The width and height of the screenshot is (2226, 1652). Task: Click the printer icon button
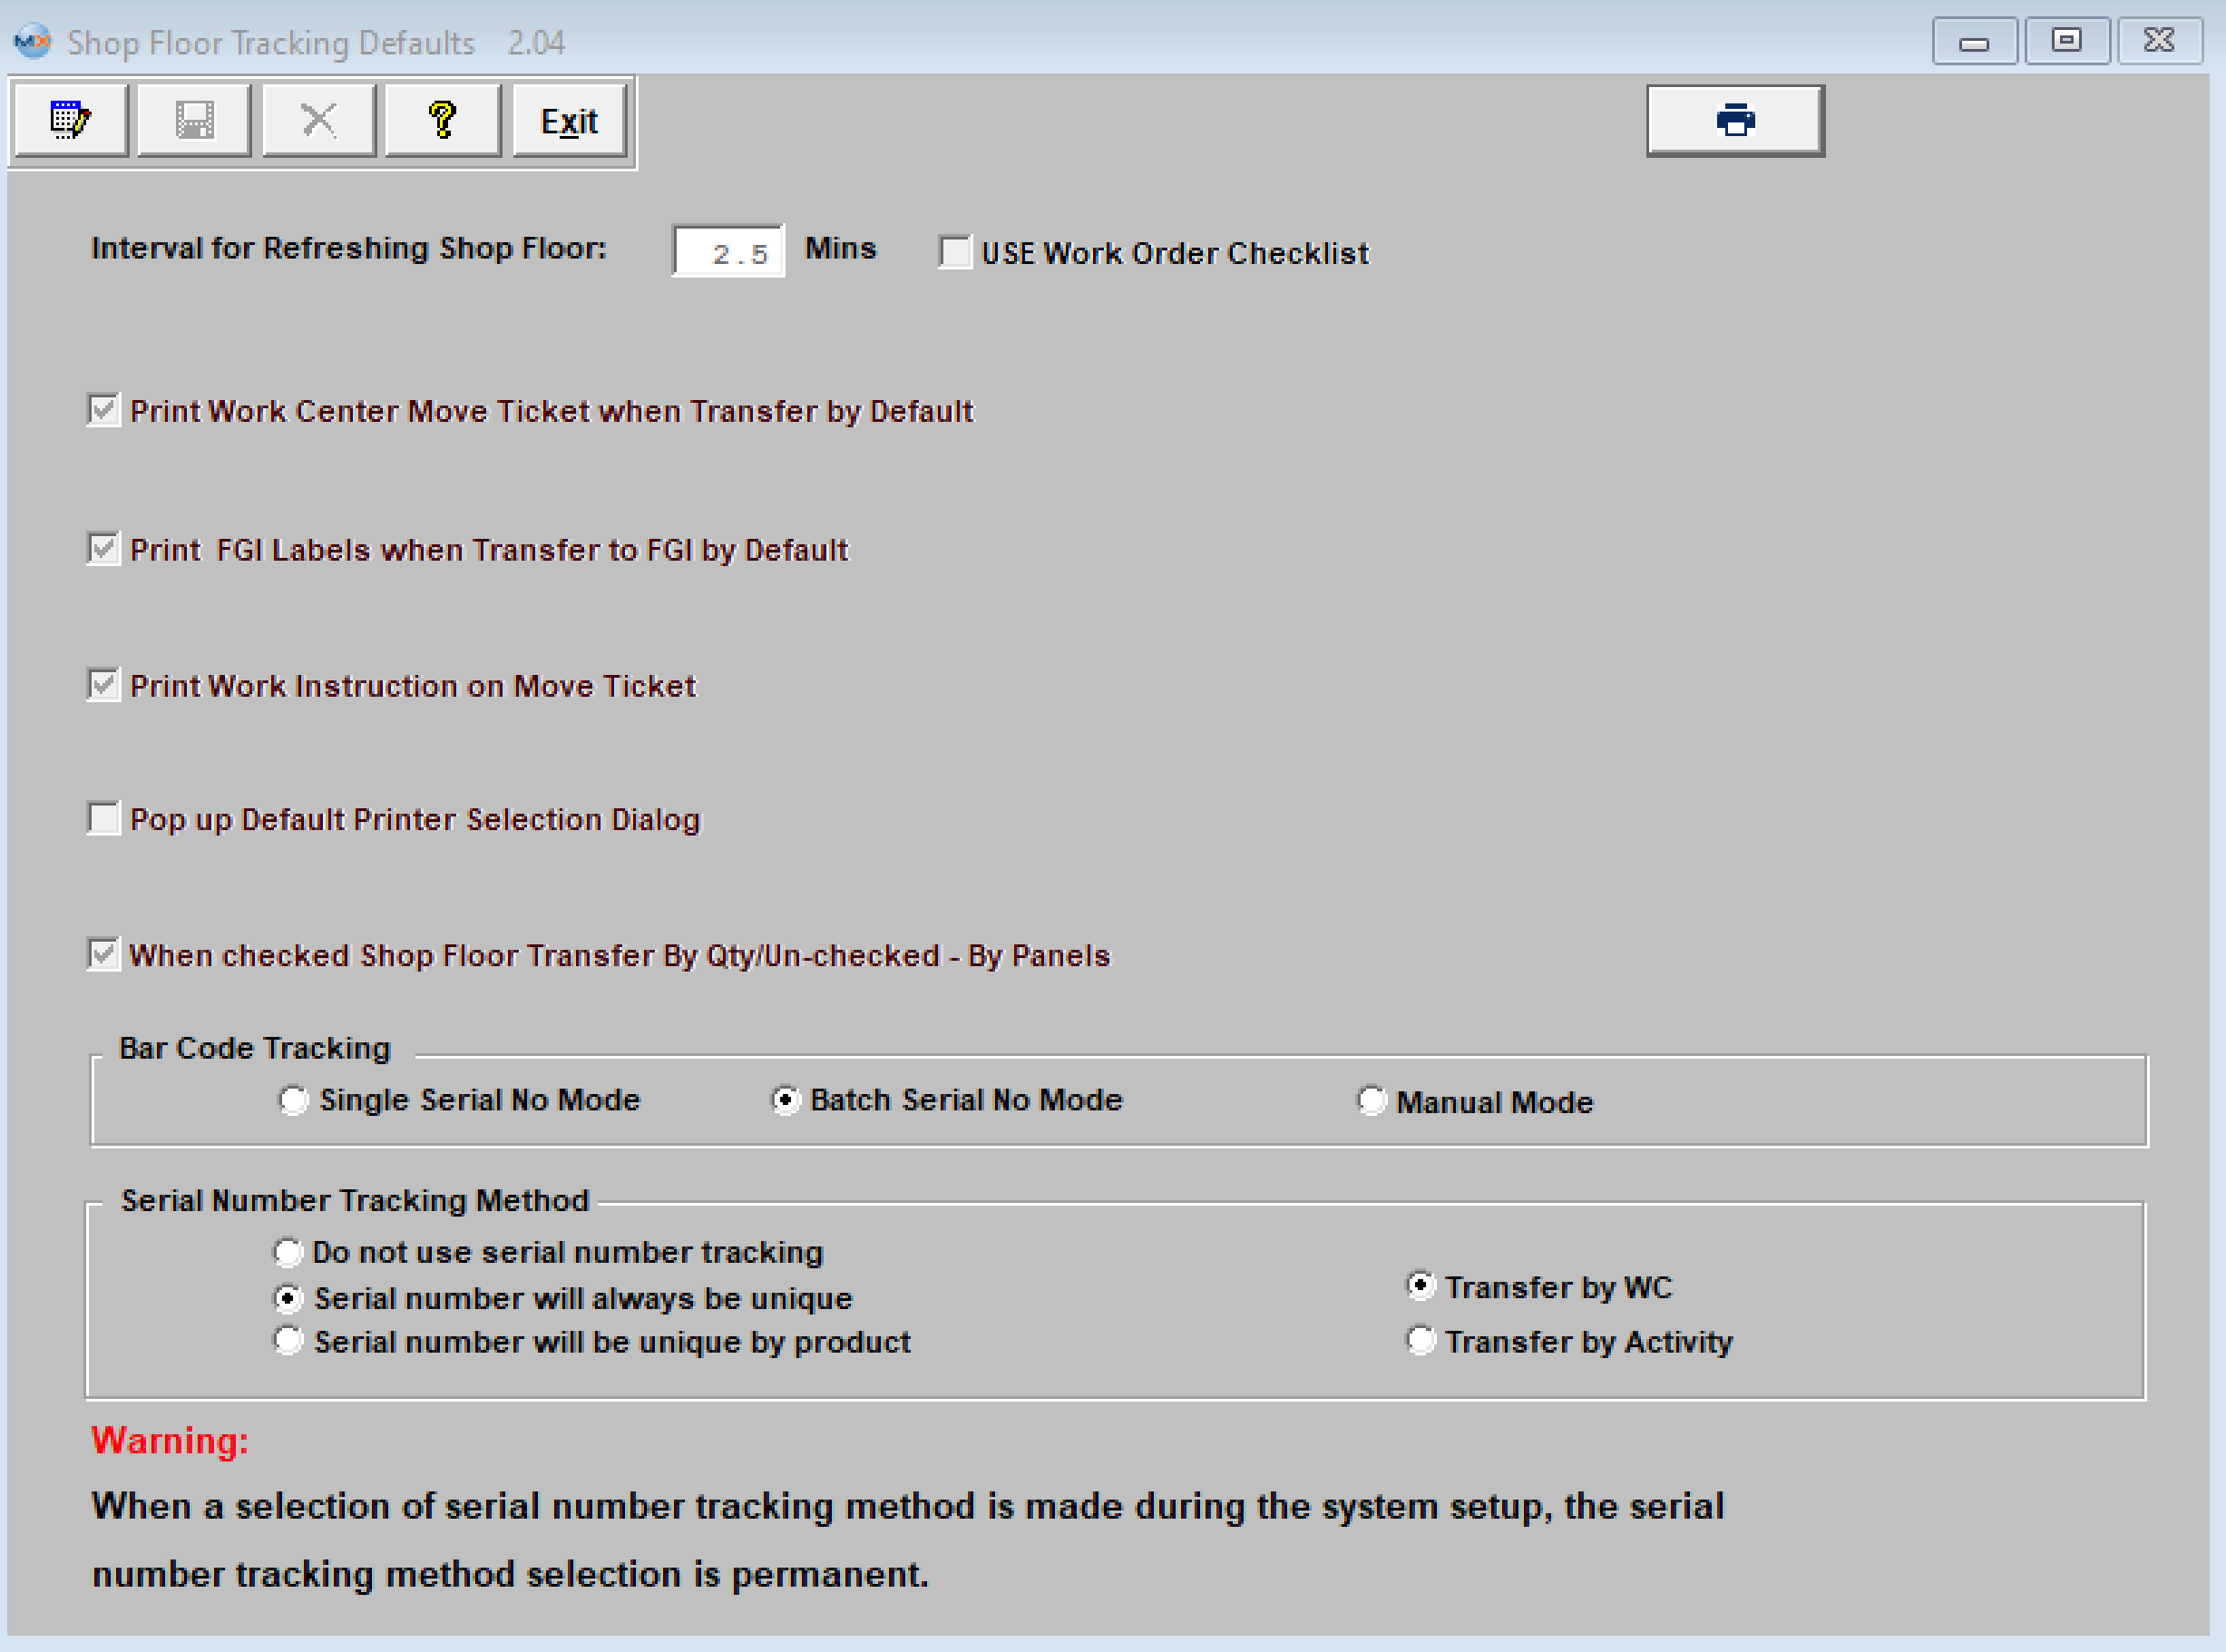click(1734, 121)
